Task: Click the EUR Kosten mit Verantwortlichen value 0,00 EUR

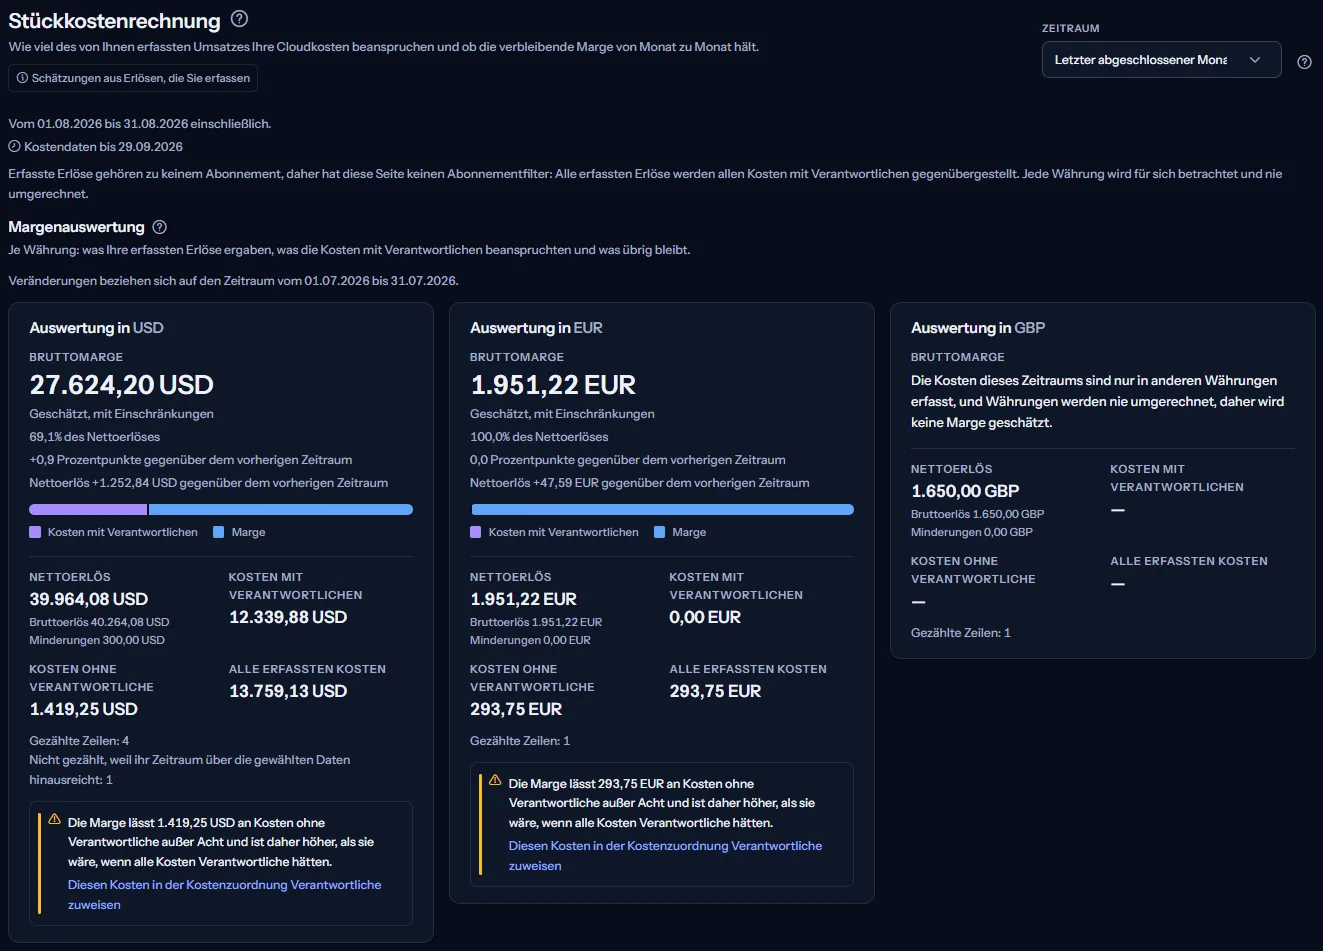Action: 705,617
